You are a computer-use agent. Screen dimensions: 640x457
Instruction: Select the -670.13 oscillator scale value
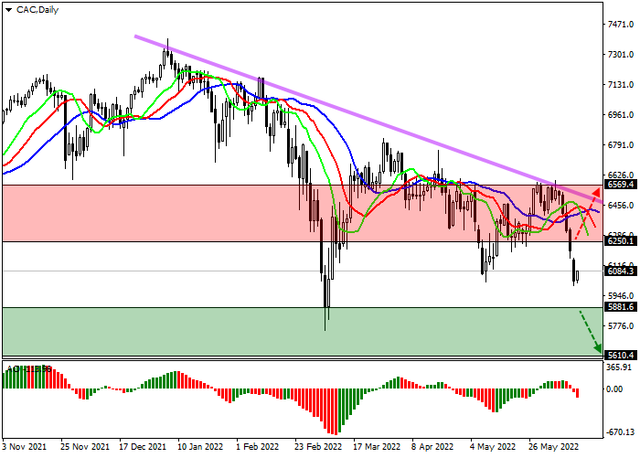pyautogui.click(x=620, y=432)
